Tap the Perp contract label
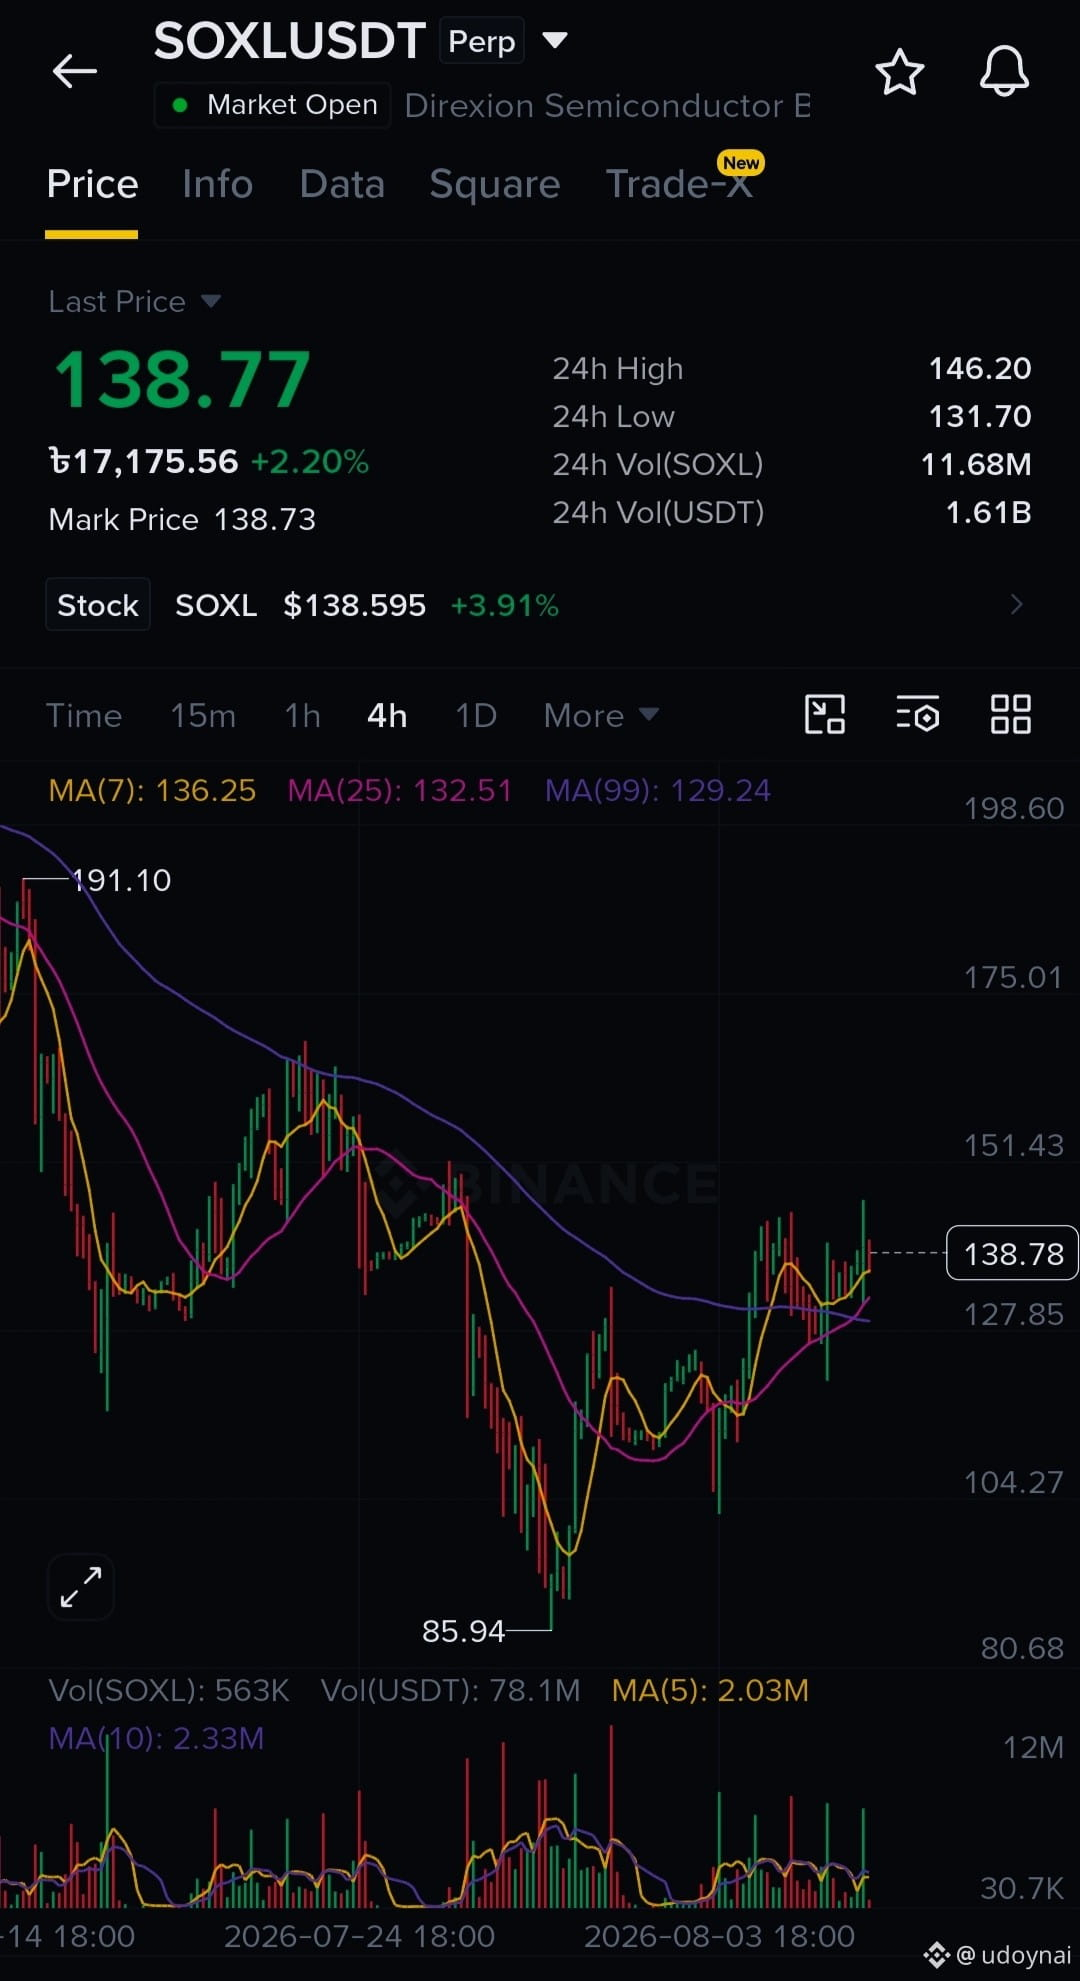This screenshot has width=1080, height=1981. (482, 41)
